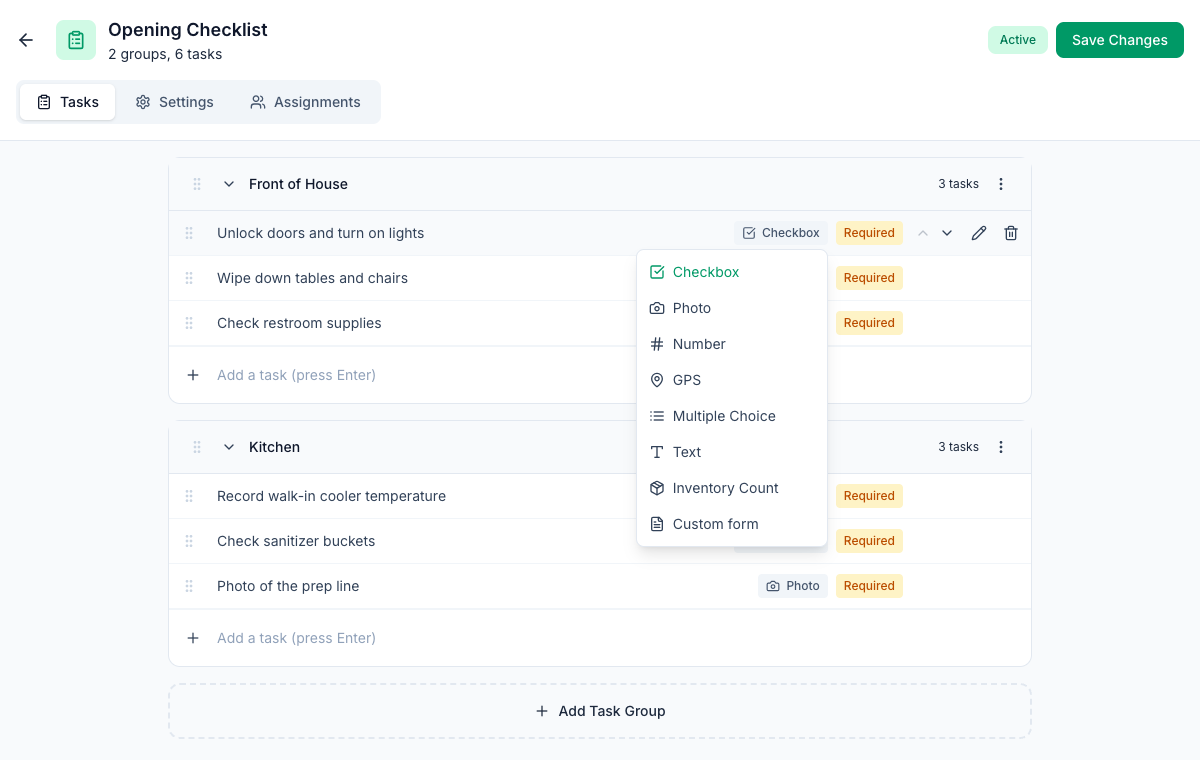
Task: Edit the Unlock doors task with pencil icon
Action: point(979,233)
